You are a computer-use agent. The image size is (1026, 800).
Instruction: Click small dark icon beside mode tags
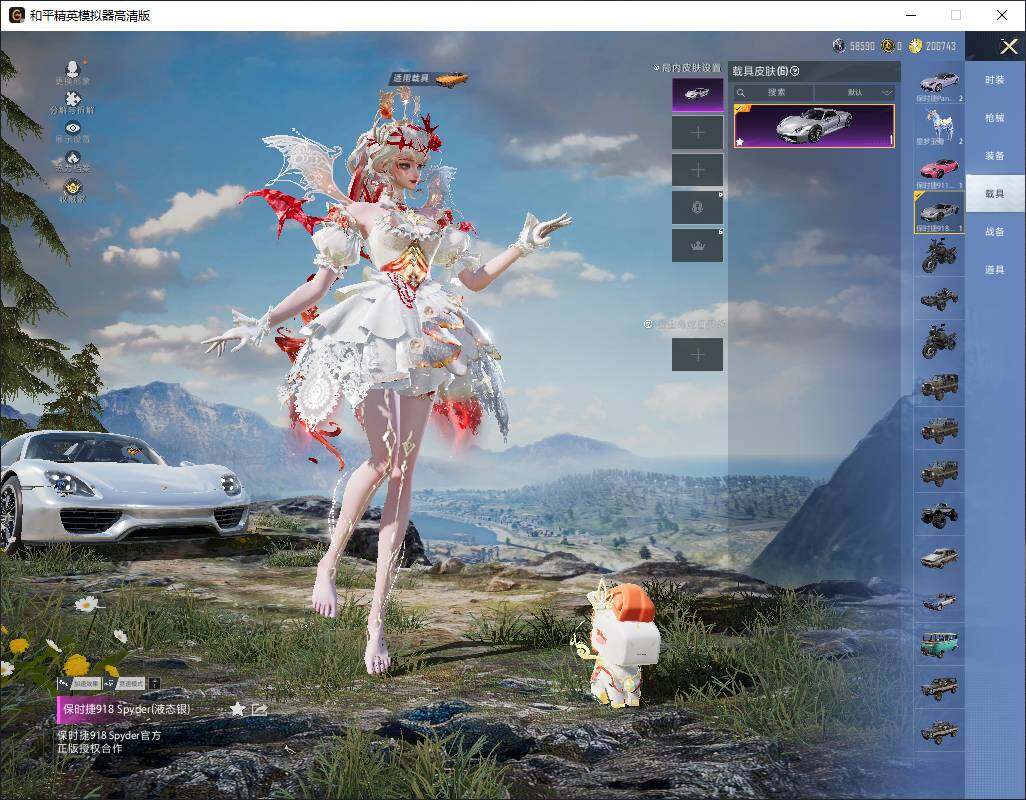[x=154, y=684]
